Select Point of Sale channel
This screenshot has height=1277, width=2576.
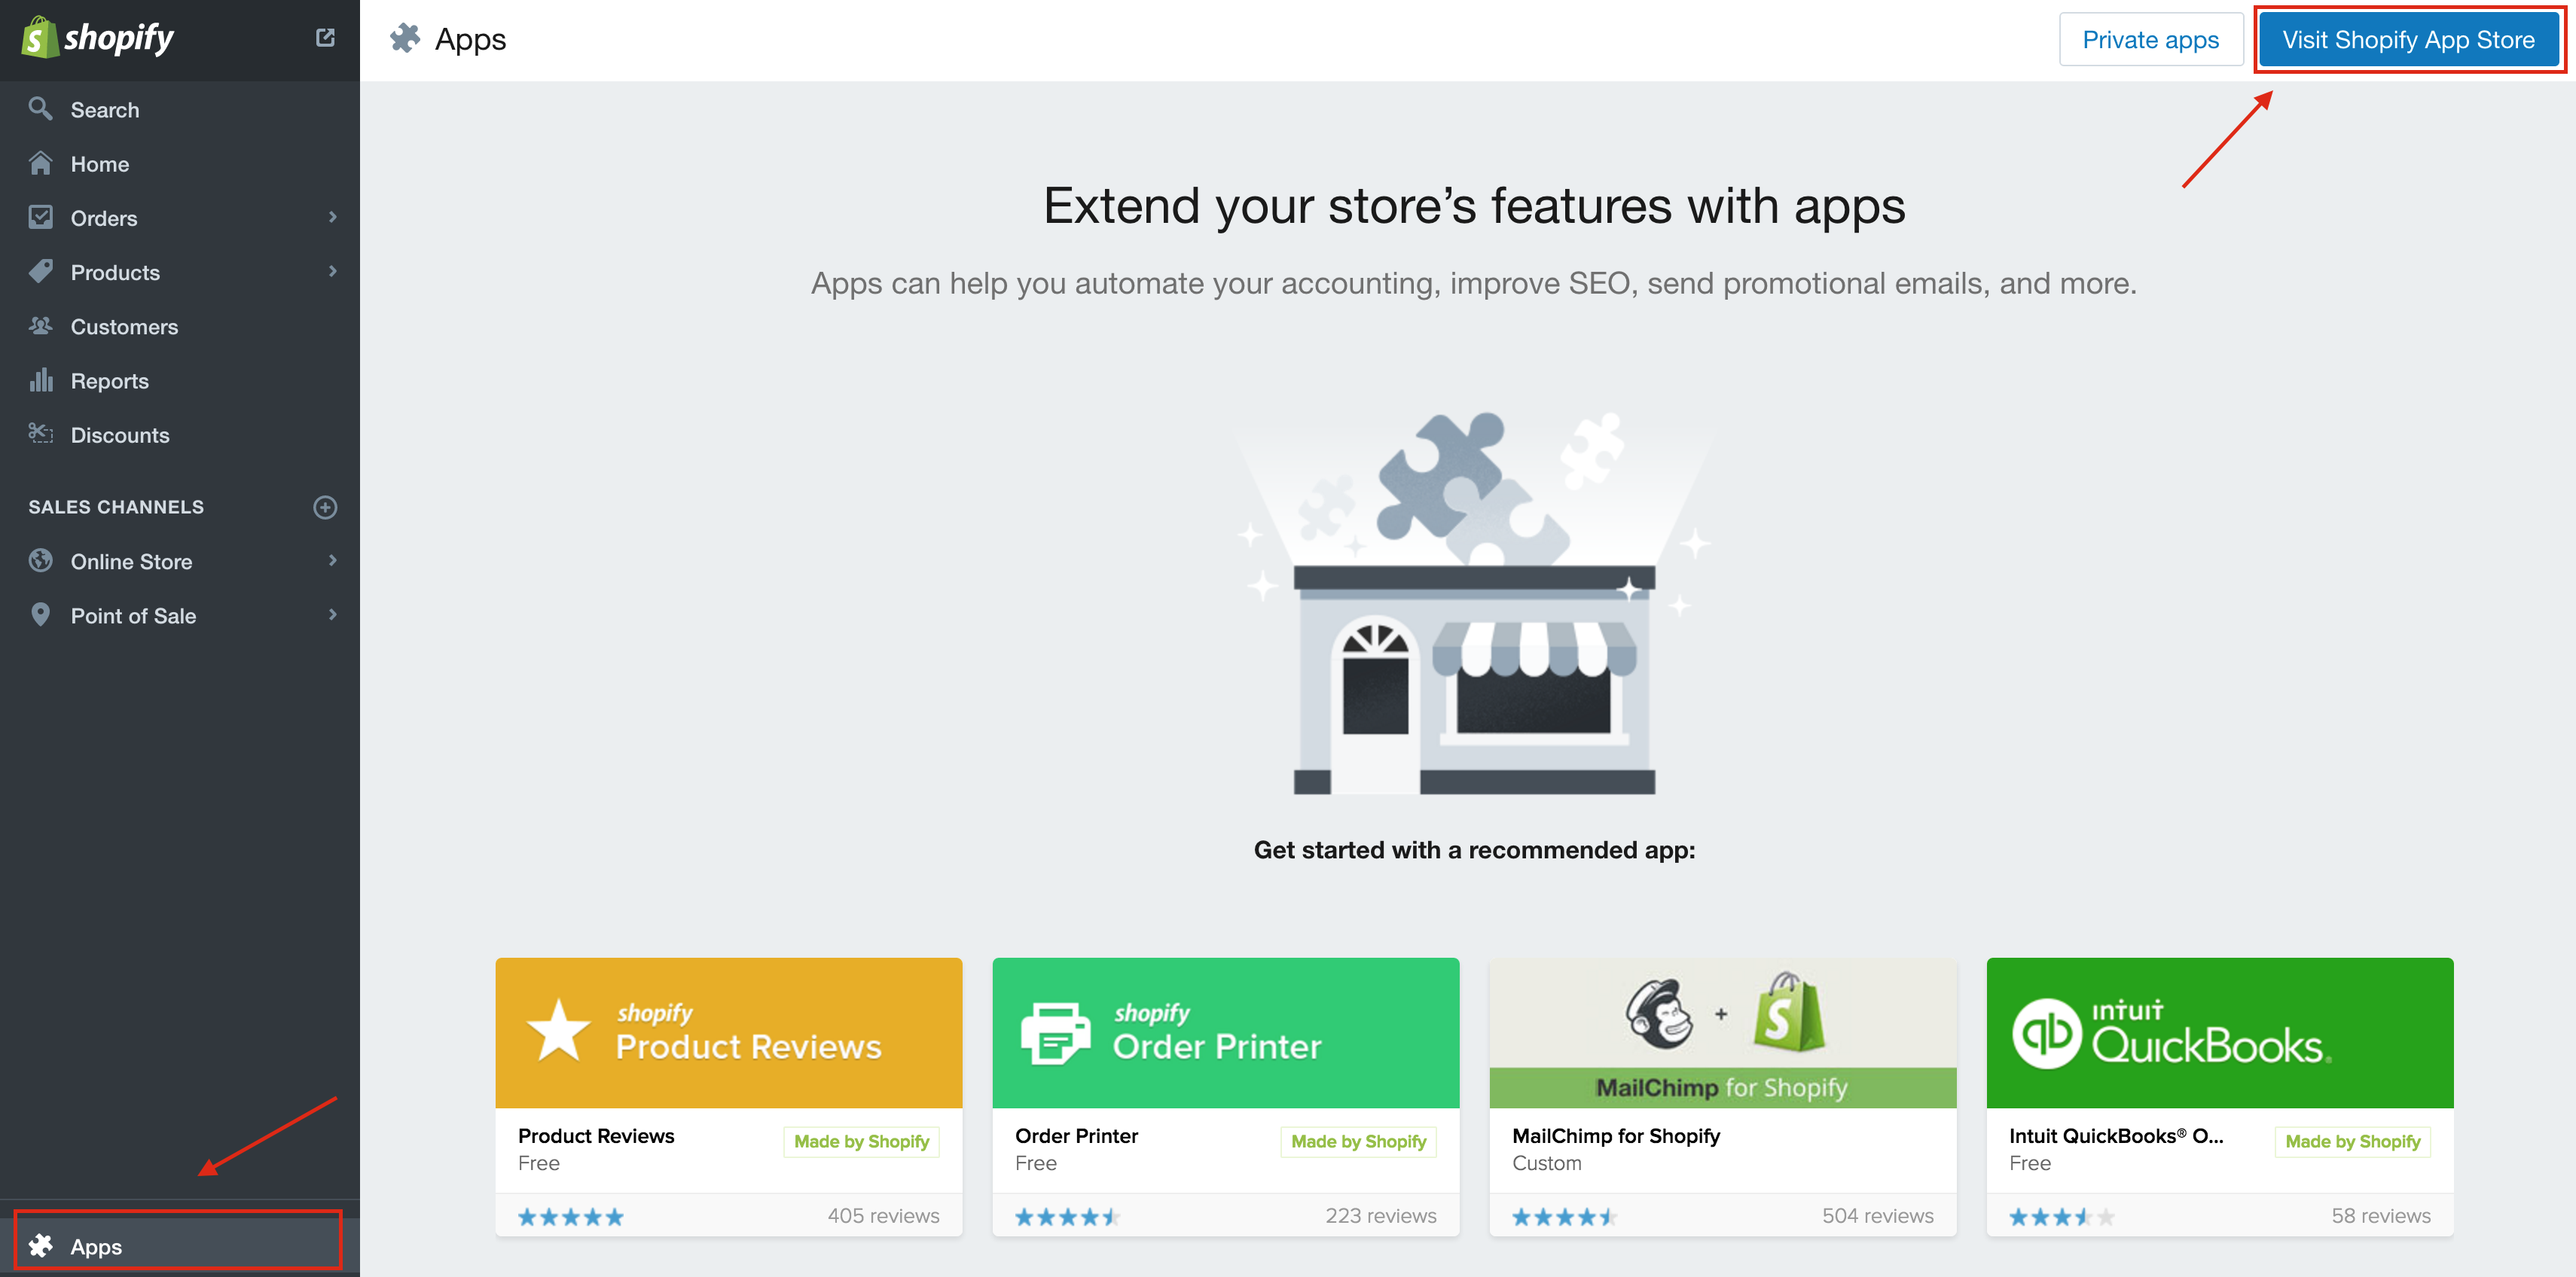click(x=180, y=615)
